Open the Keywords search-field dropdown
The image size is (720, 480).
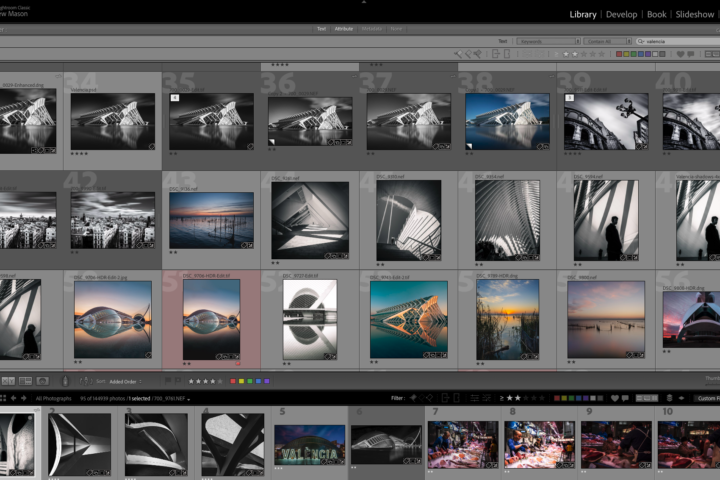pyautogui.click(x=548, y=41)
